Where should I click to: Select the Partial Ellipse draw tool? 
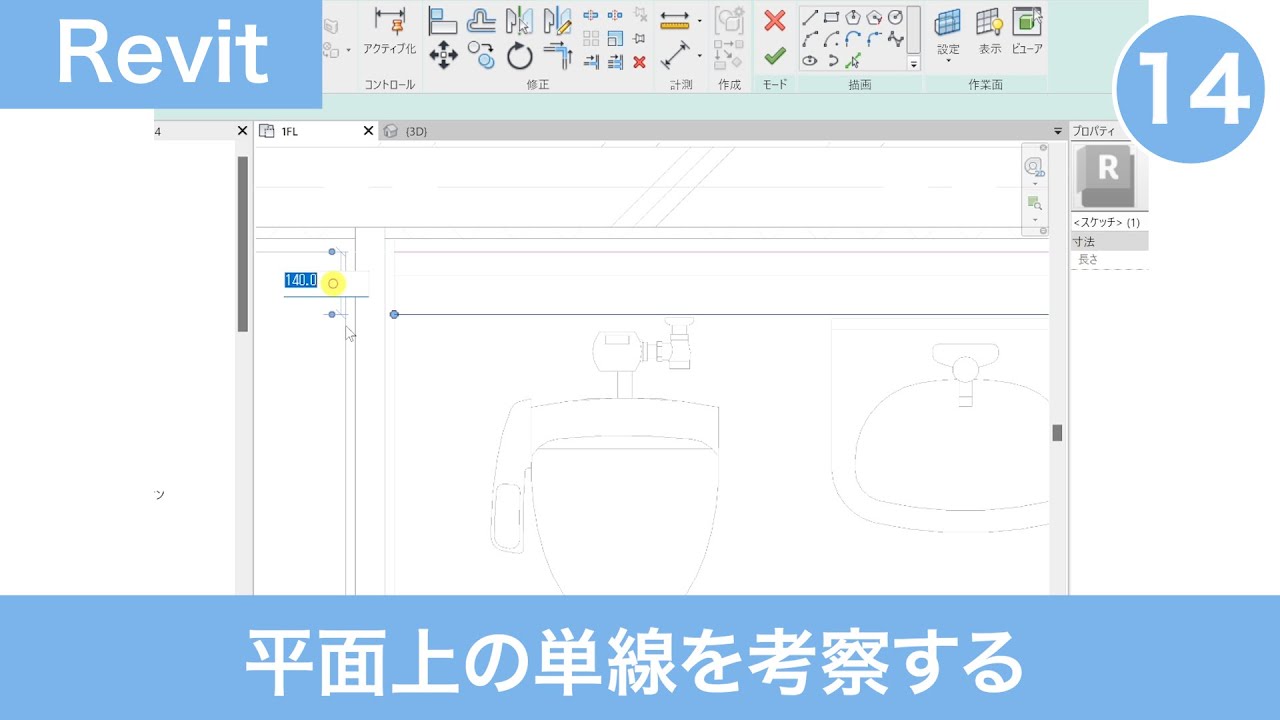833,61
